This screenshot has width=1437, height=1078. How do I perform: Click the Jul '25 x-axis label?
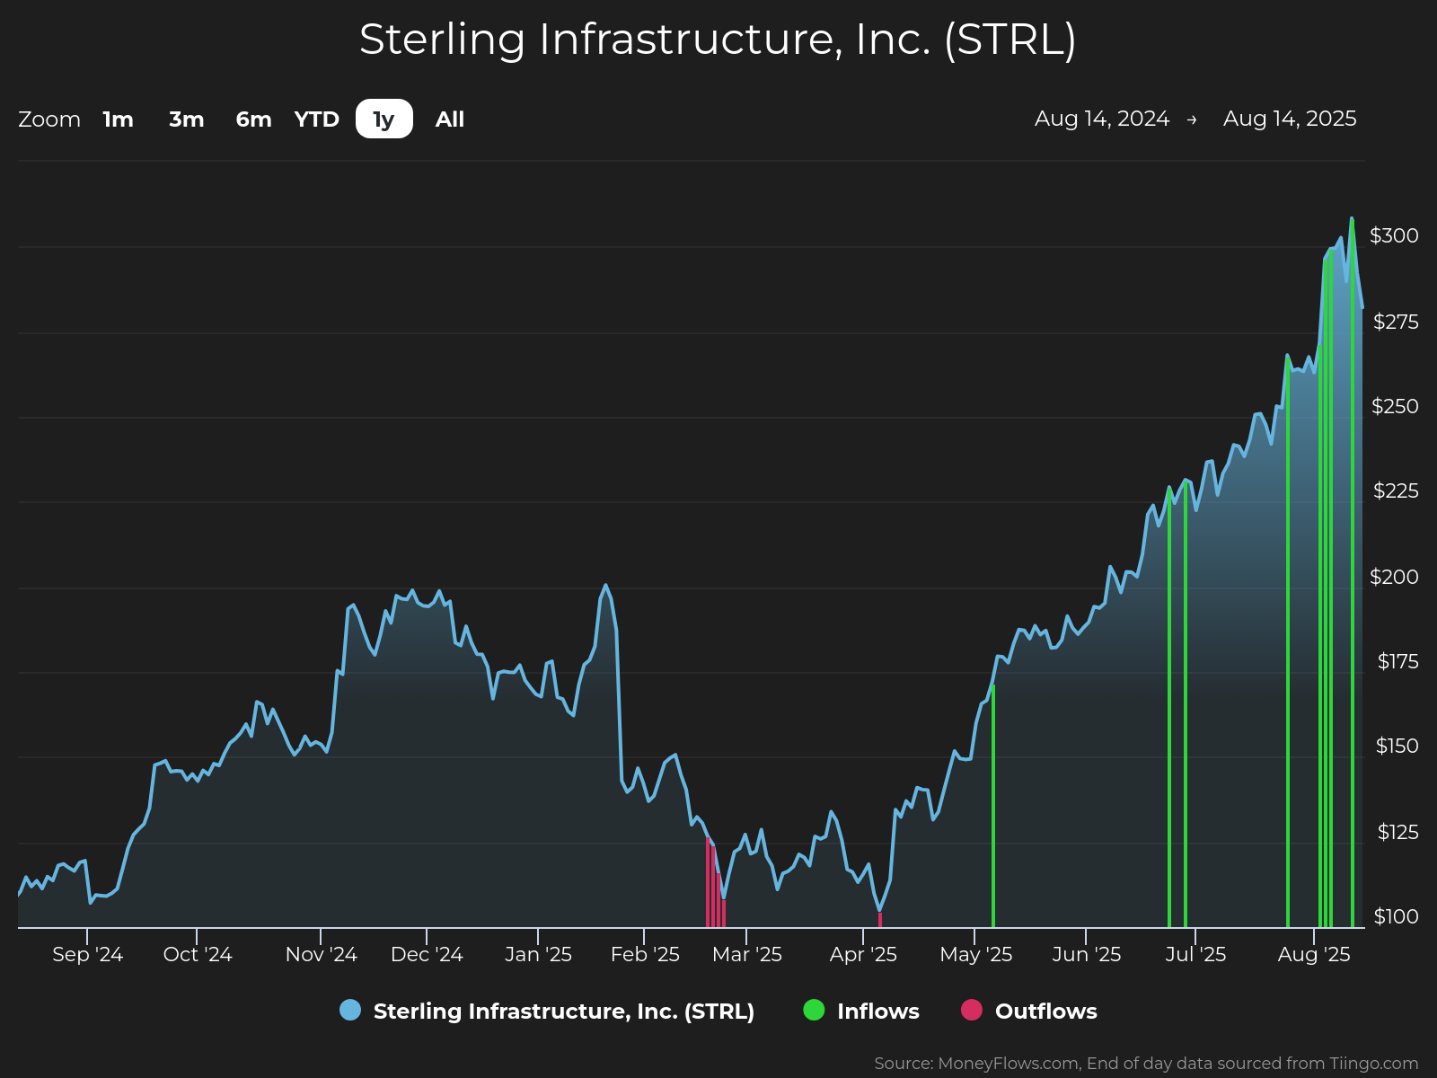(x=1195, y=954)
